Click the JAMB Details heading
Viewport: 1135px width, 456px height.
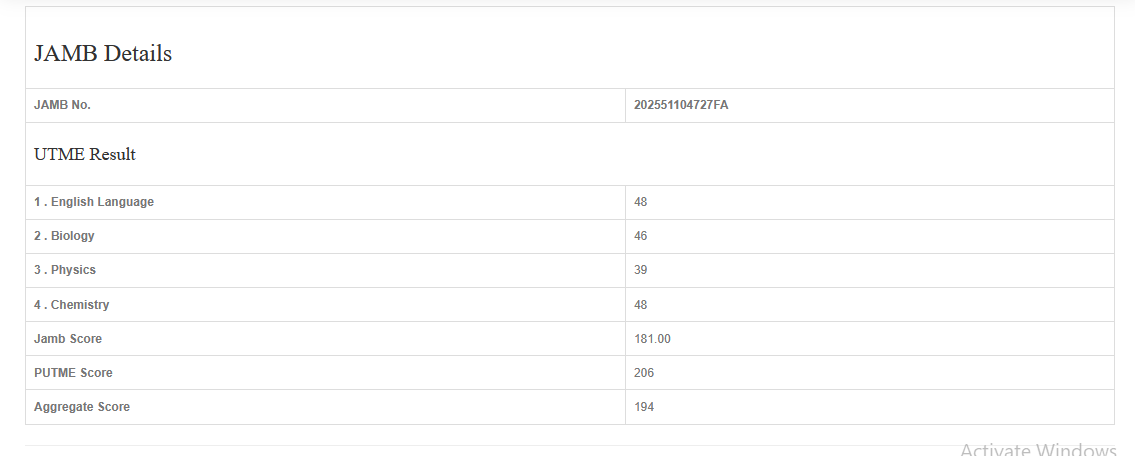[103, 54]
